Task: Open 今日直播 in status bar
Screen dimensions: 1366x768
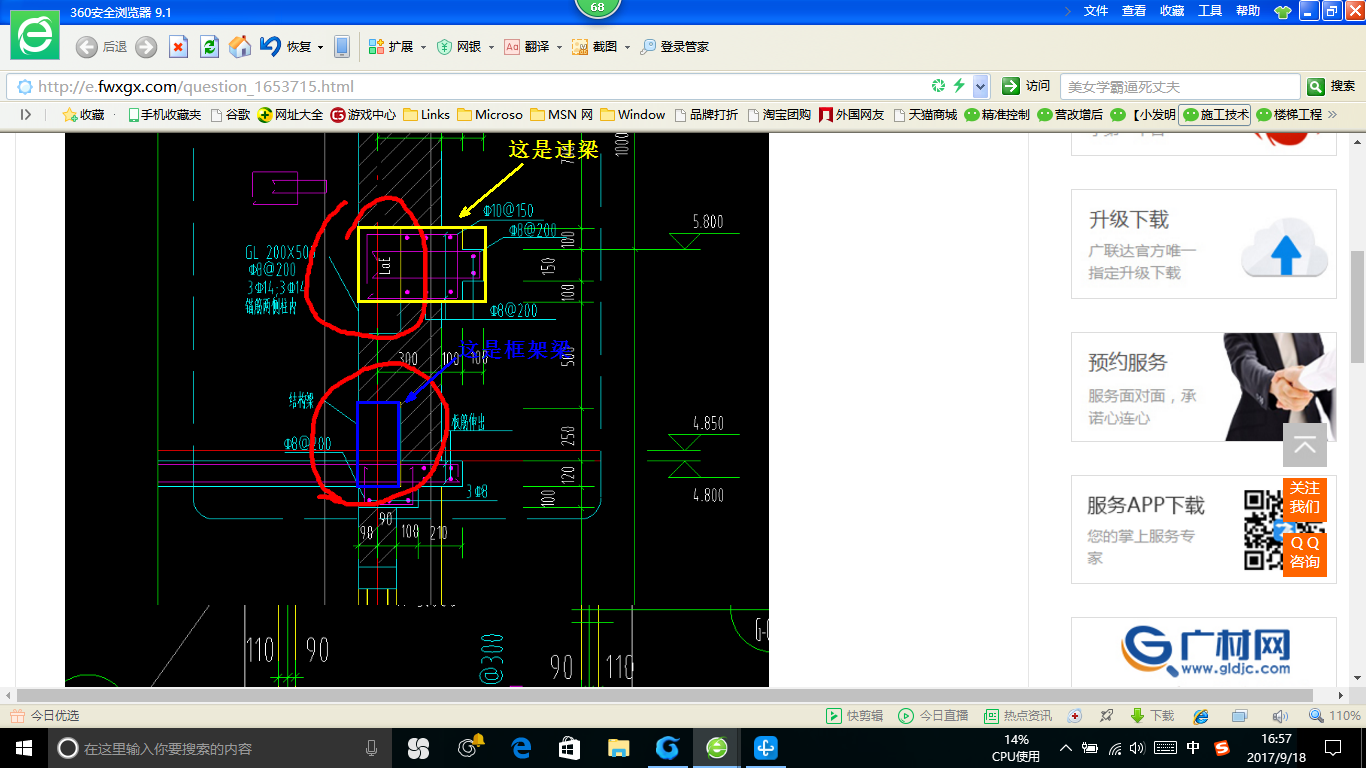Action: (x=933, y=716)
